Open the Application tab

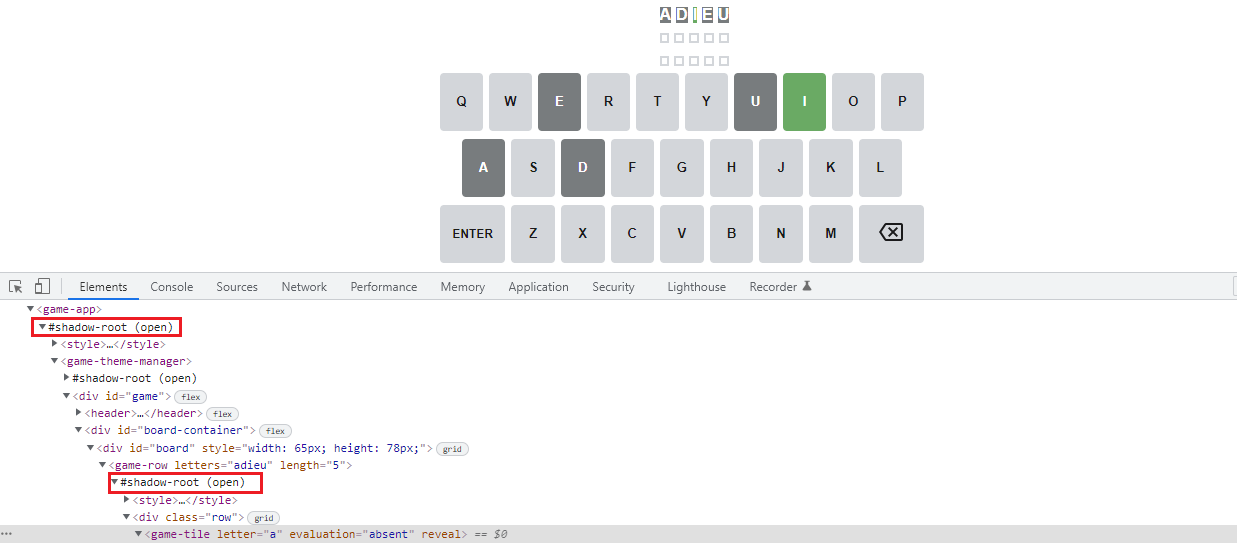[538, 286]
